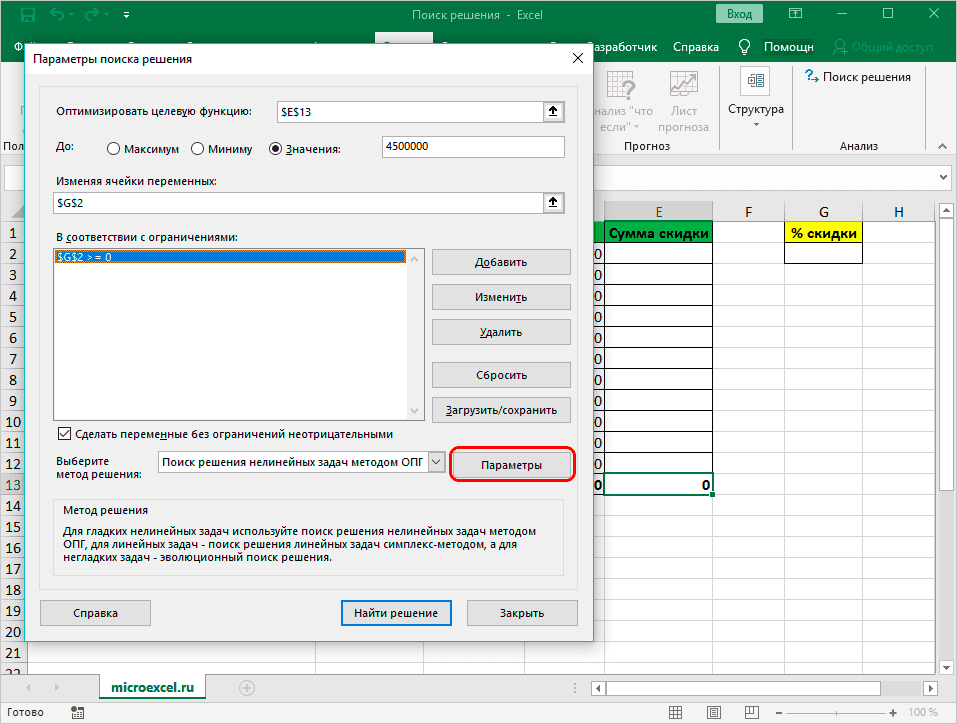Click the range selector icon for $G$2 field
Screen dimensions: 957x724
coord(552,203)
